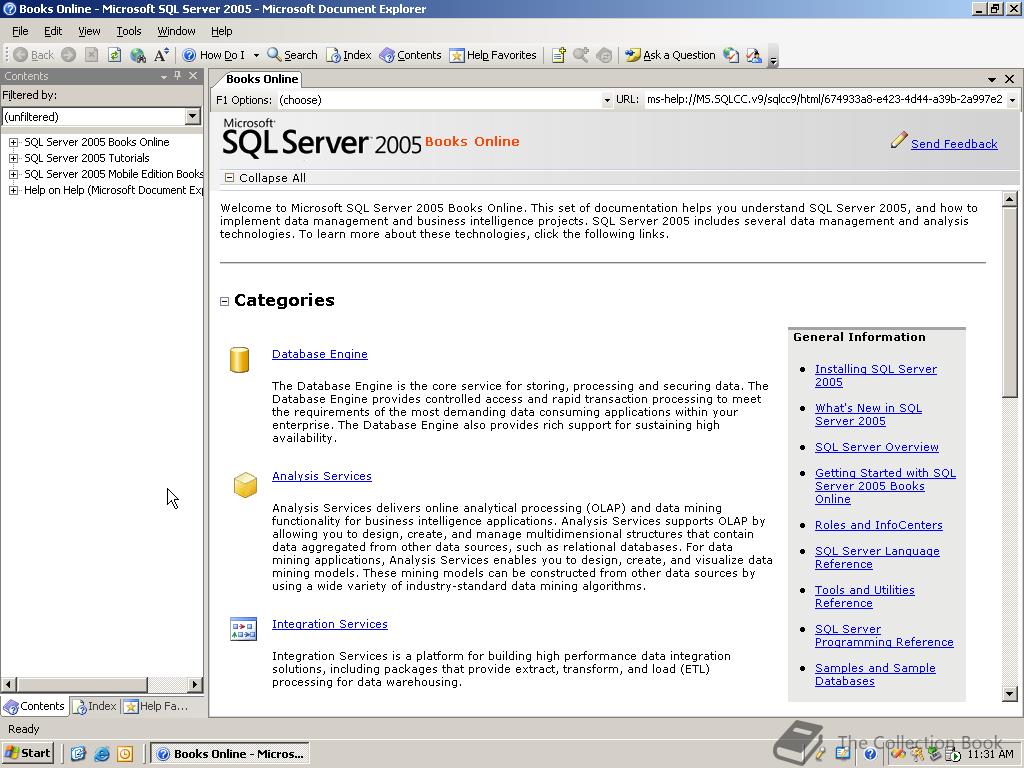Open the Tools menu

pyautogui.click(x=129, y=31)
